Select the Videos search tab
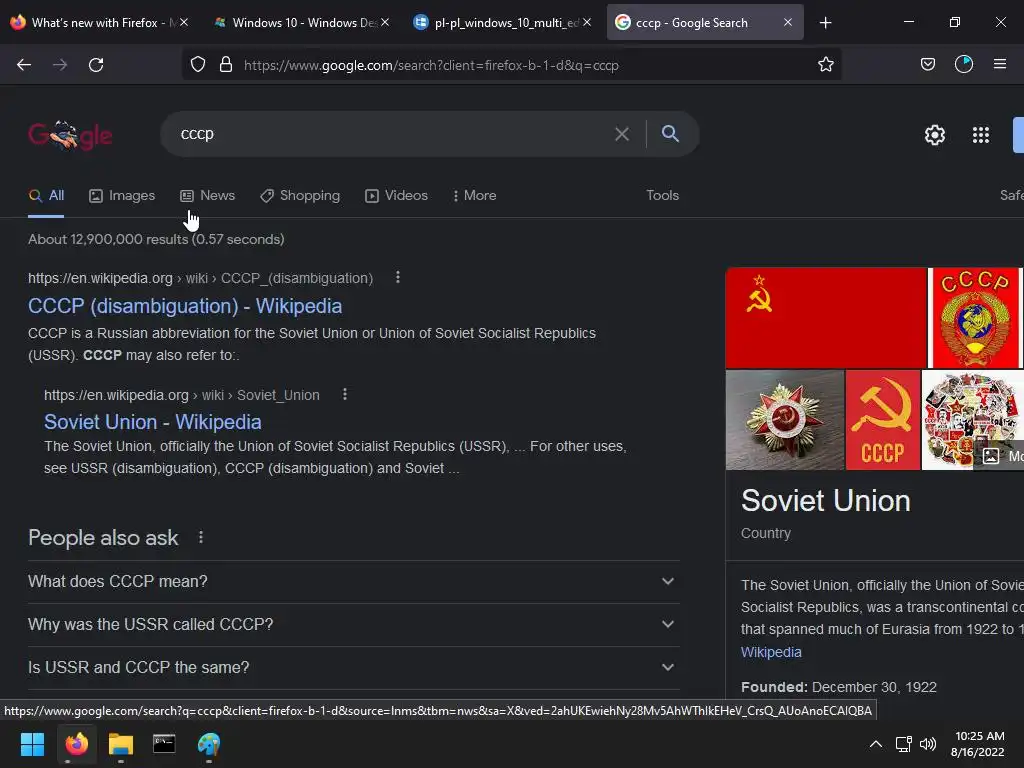1024x768 pixels. pyautogui.click(x=396, y=195)
